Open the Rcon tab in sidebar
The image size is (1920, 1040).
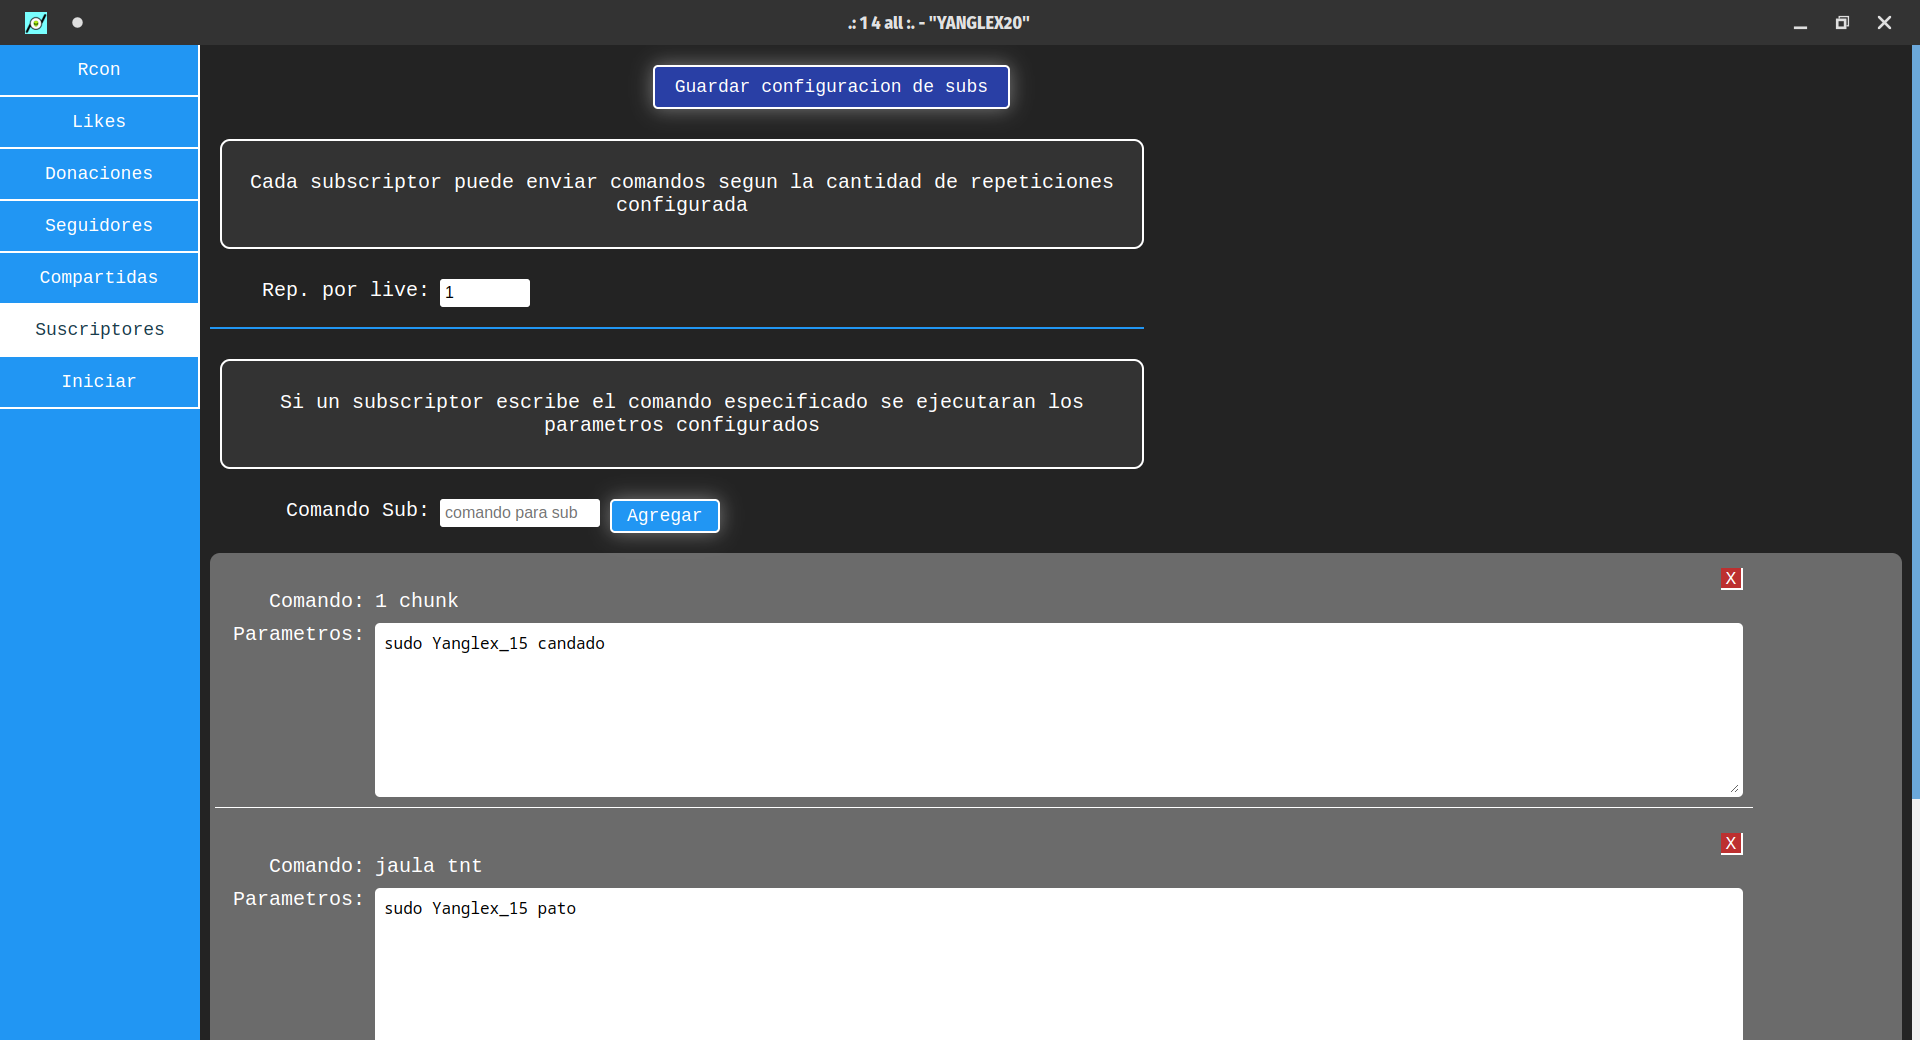(99, 70)
